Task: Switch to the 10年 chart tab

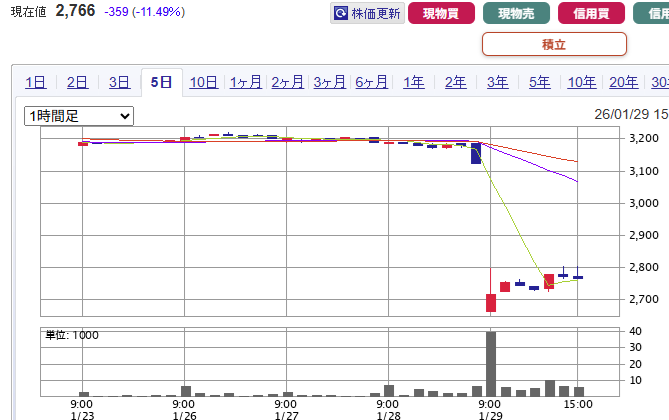Action: pos(581,83)
